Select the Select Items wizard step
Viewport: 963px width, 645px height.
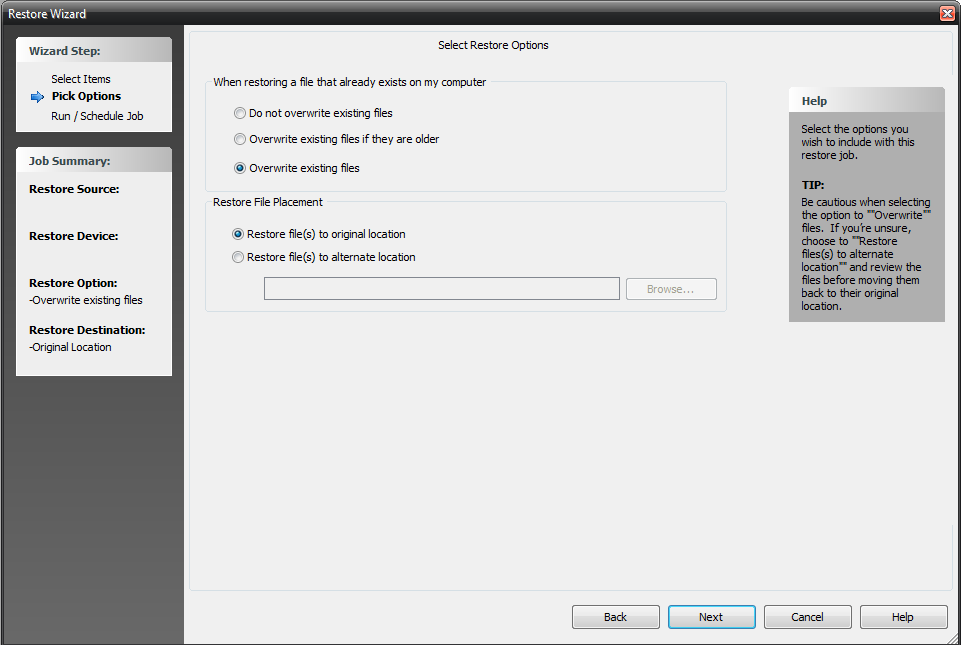point(80,78)
